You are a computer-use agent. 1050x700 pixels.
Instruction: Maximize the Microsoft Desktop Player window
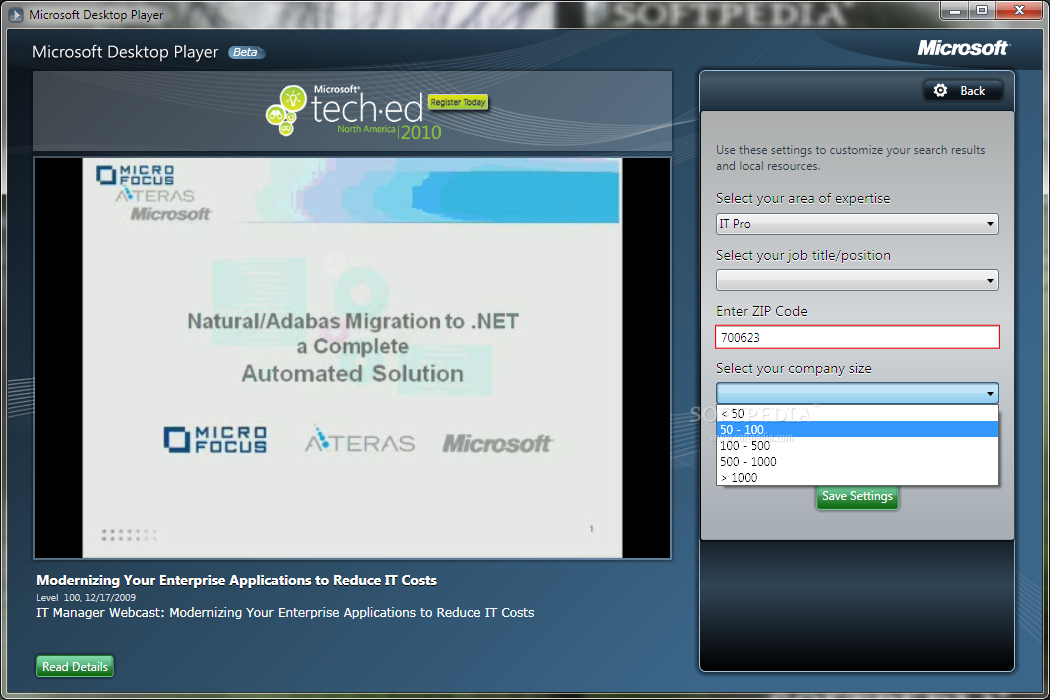(x=982, y=11)
